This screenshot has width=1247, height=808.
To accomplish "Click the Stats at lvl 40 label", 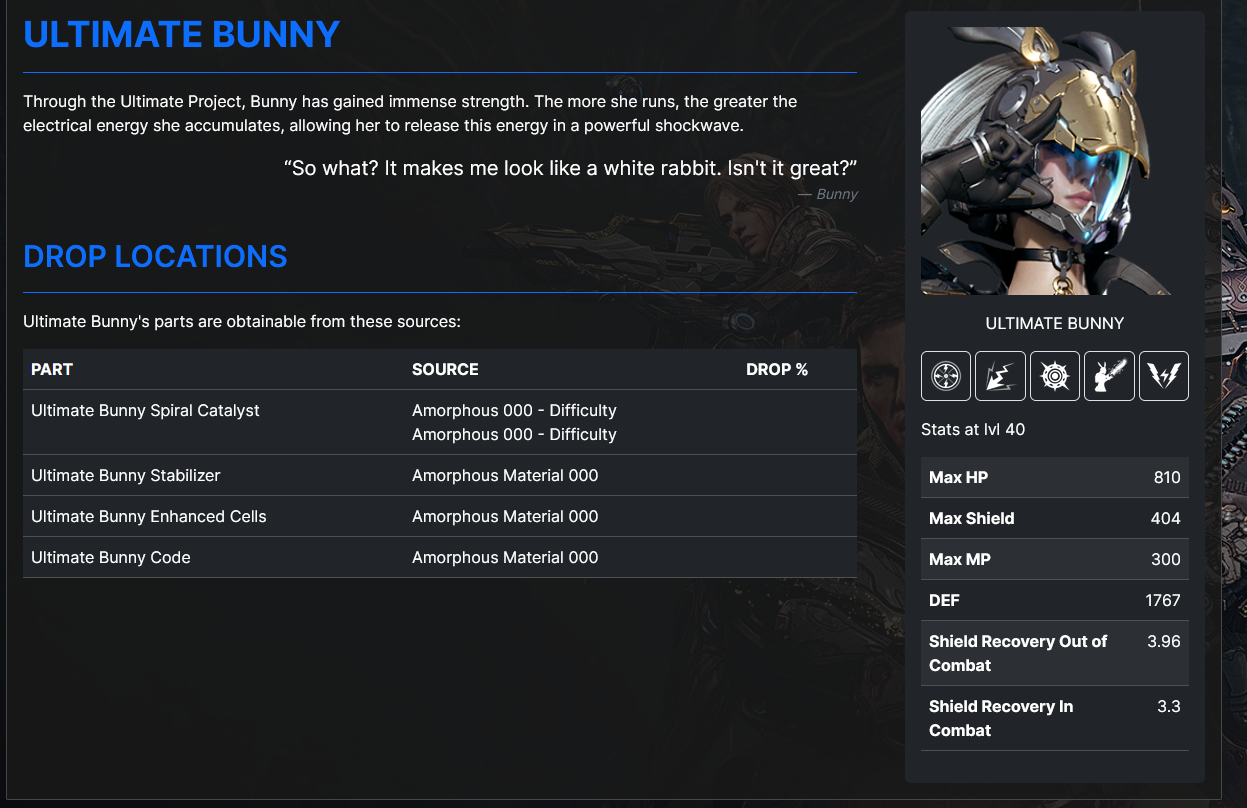I will click(973, 429).
